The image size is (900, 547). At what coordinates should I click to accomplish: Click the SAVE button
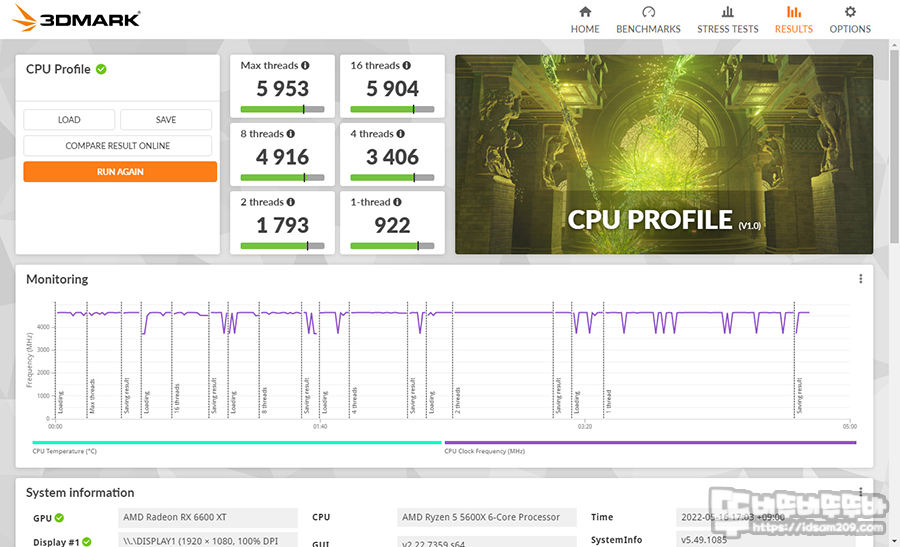(x=166, y=119)
